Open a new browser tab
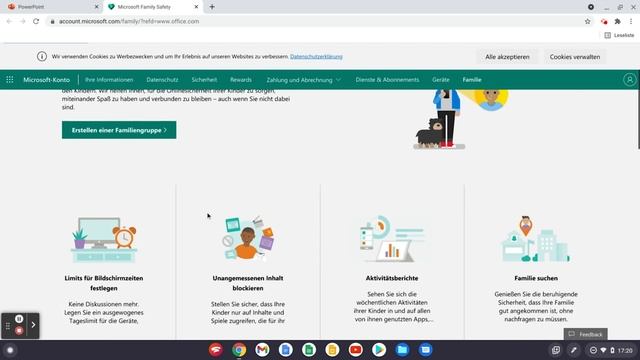Image resolution: width=640 pixels, height=360 pixels. 212,7
